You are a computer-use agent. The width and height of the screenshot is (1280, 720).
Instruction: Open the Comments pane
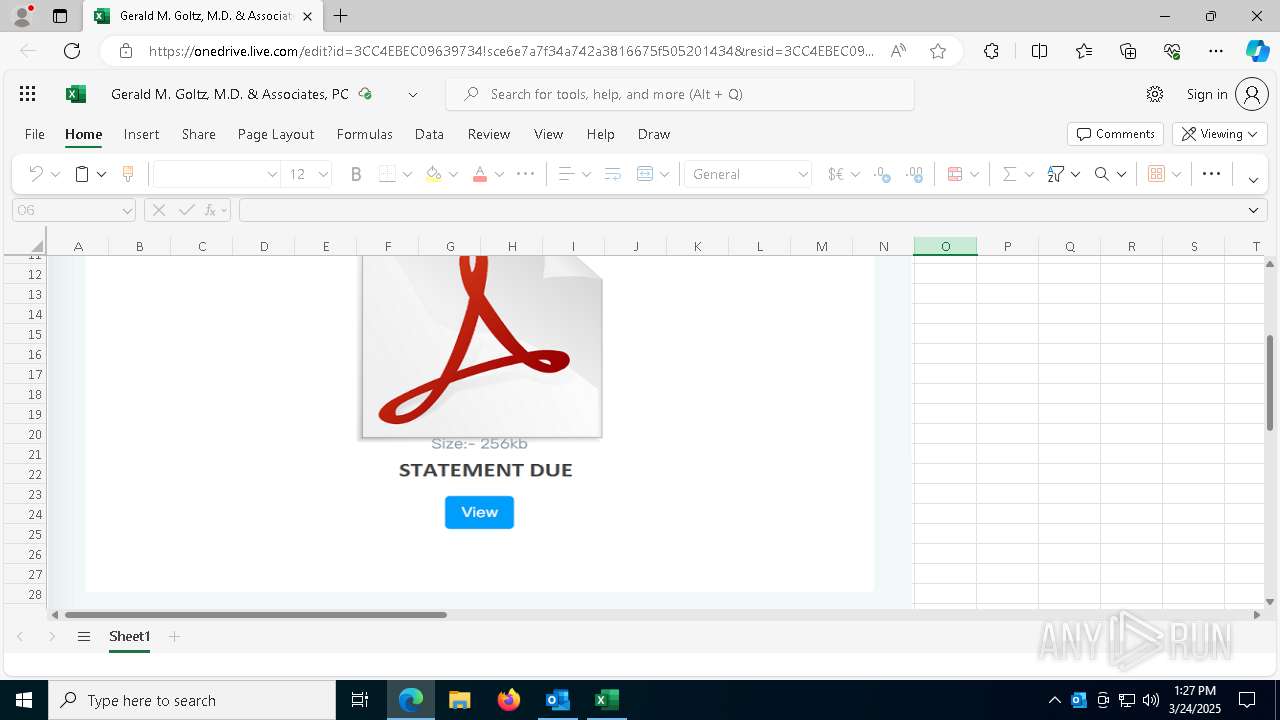(1115, 134)
